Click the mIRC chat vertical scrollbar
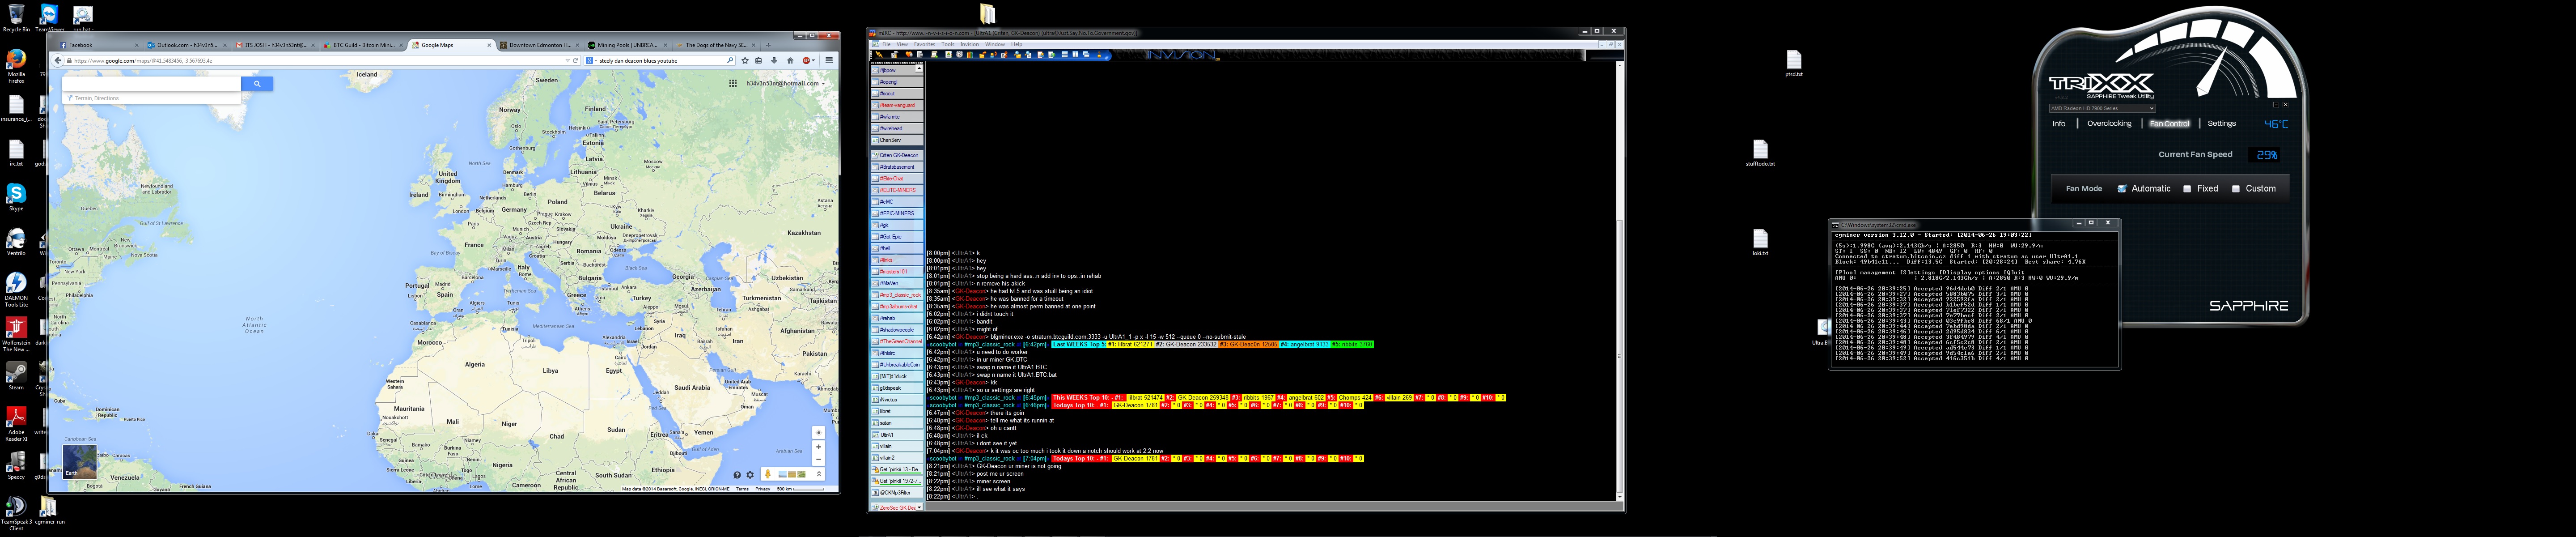The image size is (2576, 537). [1620, 280]
